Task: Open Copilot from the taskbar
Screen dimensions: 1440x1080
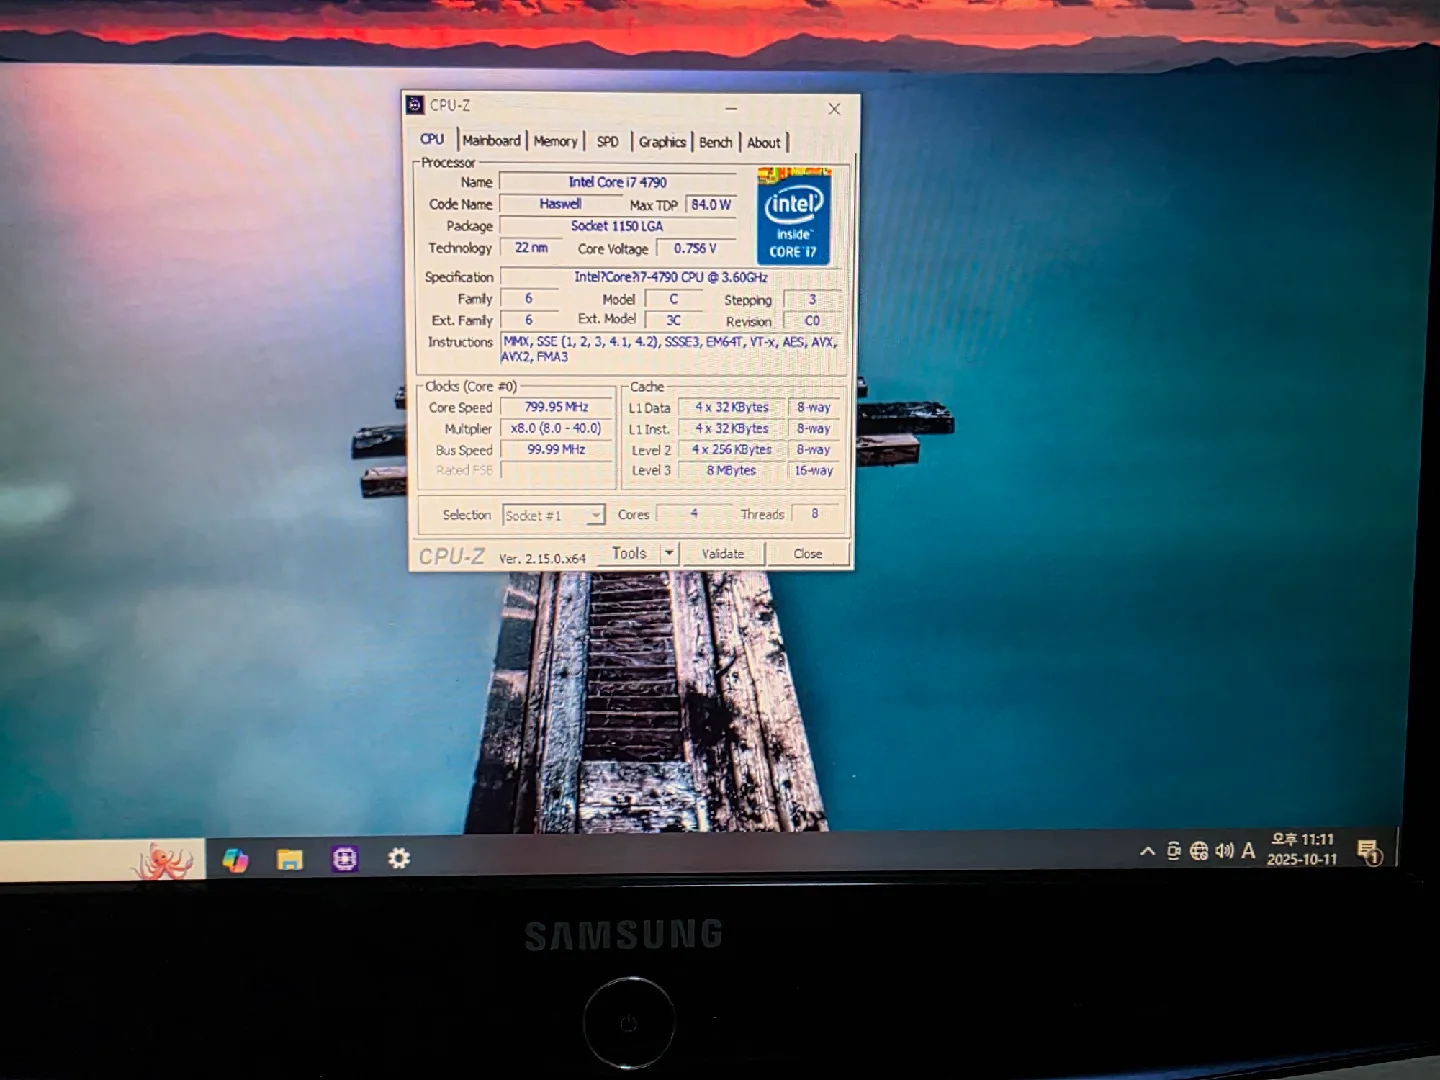Action: [x=235, y=860]
